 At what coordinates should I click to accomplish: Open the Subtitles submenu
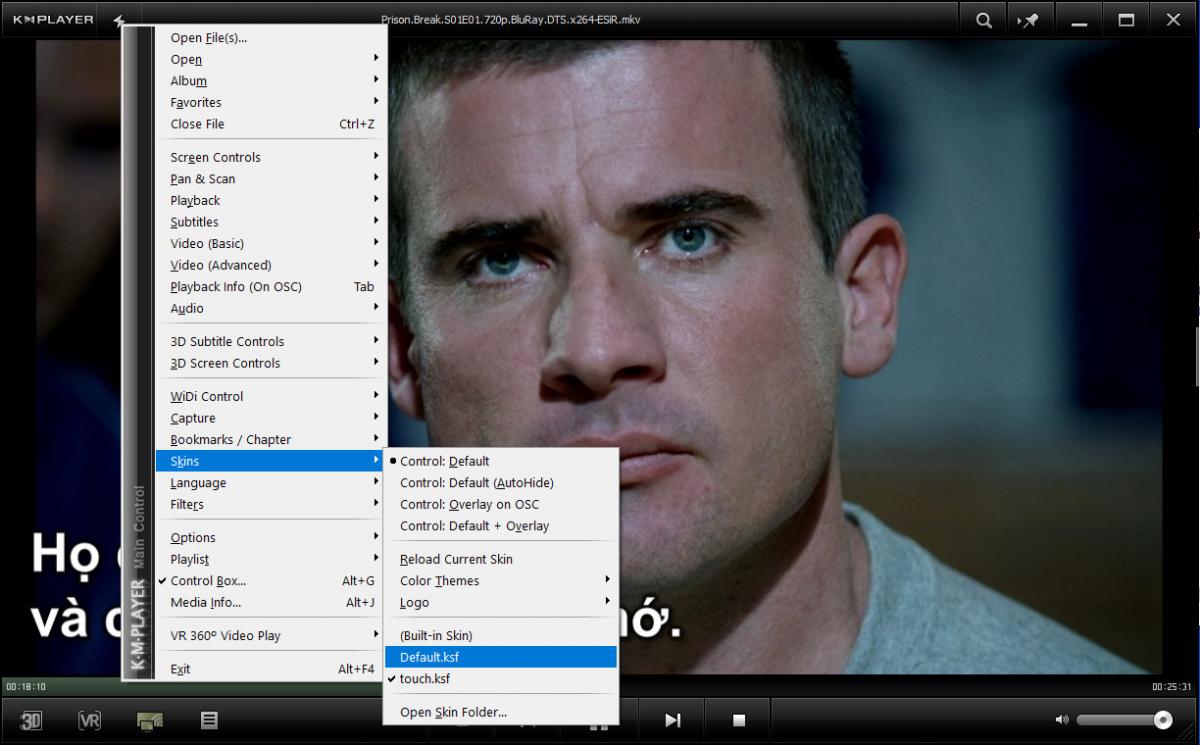(x=194, y=221)
